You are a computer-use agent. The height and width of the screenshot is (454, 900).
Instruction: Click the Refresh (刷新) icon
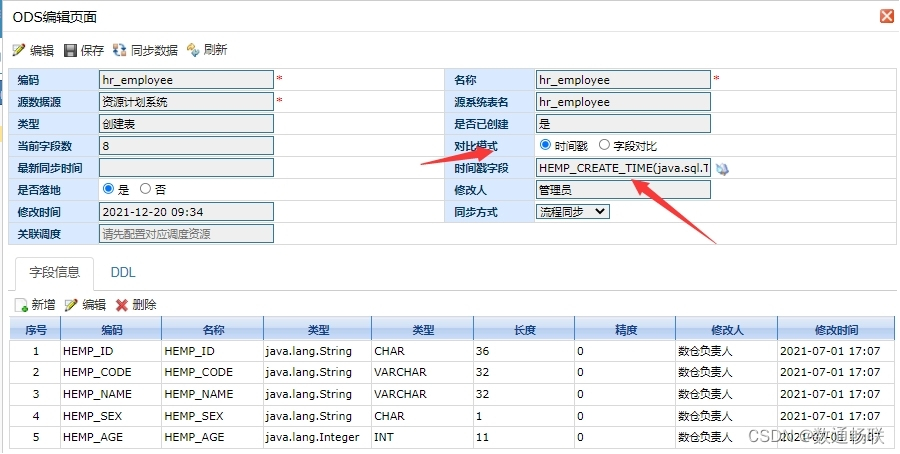[x=193, y=50]
